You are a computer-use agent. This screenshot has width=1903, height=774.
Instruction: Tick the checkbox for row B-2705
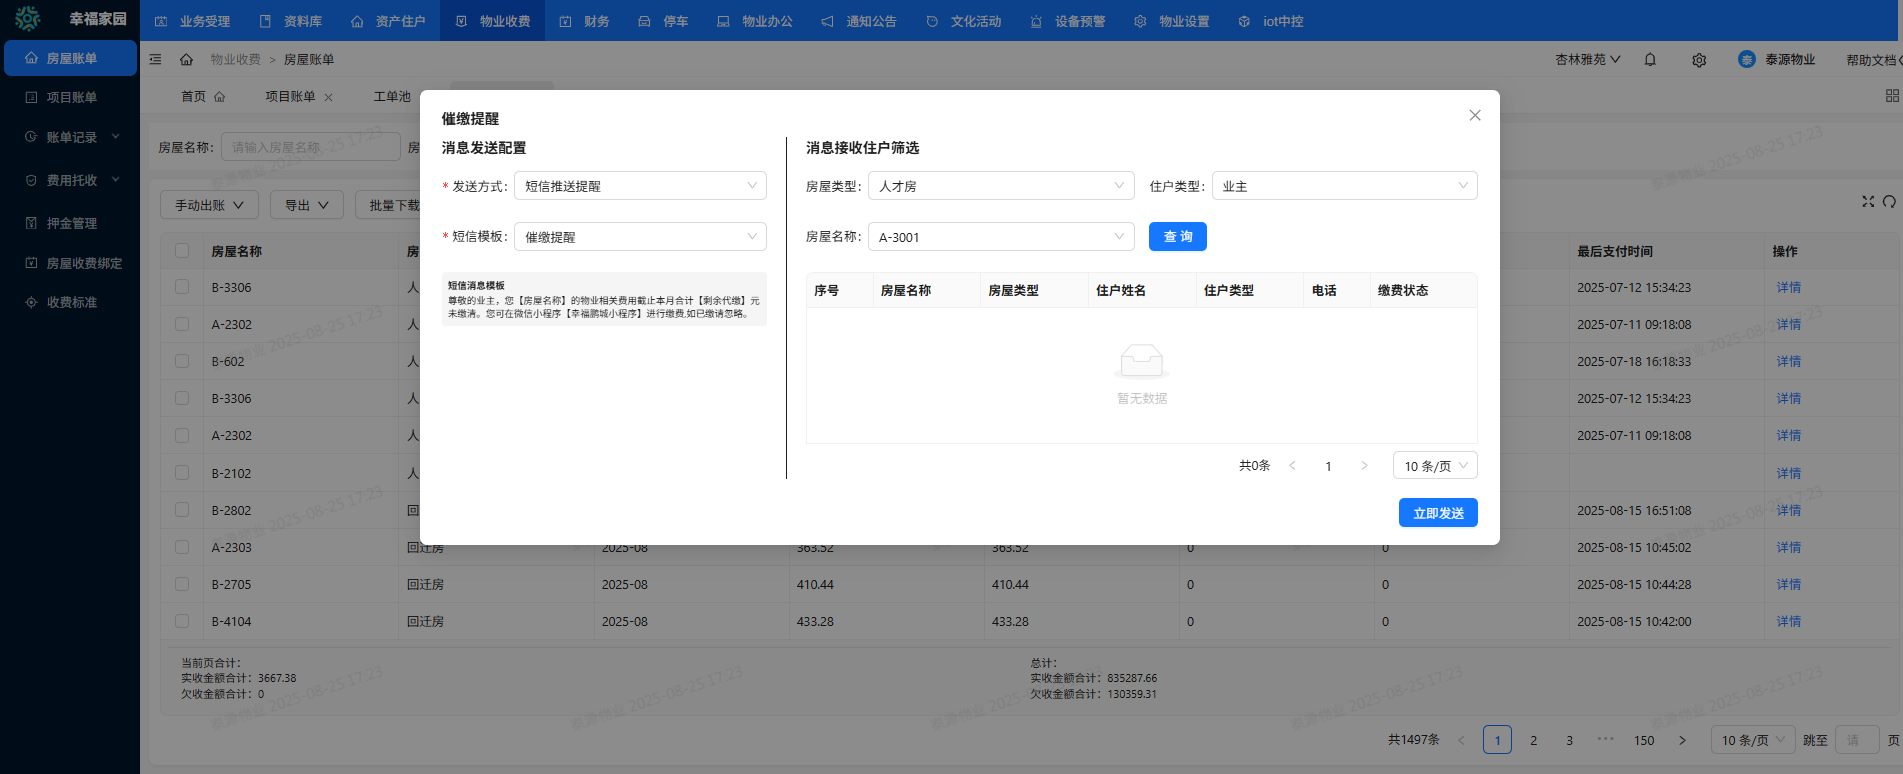point(182,584)
